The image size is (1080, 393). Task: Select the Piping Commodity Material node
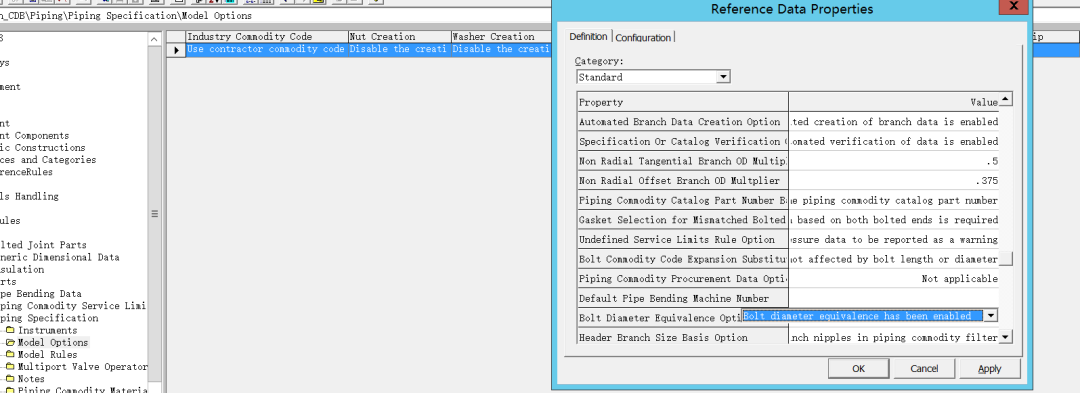pyautogui.click(x=83, y=390)
